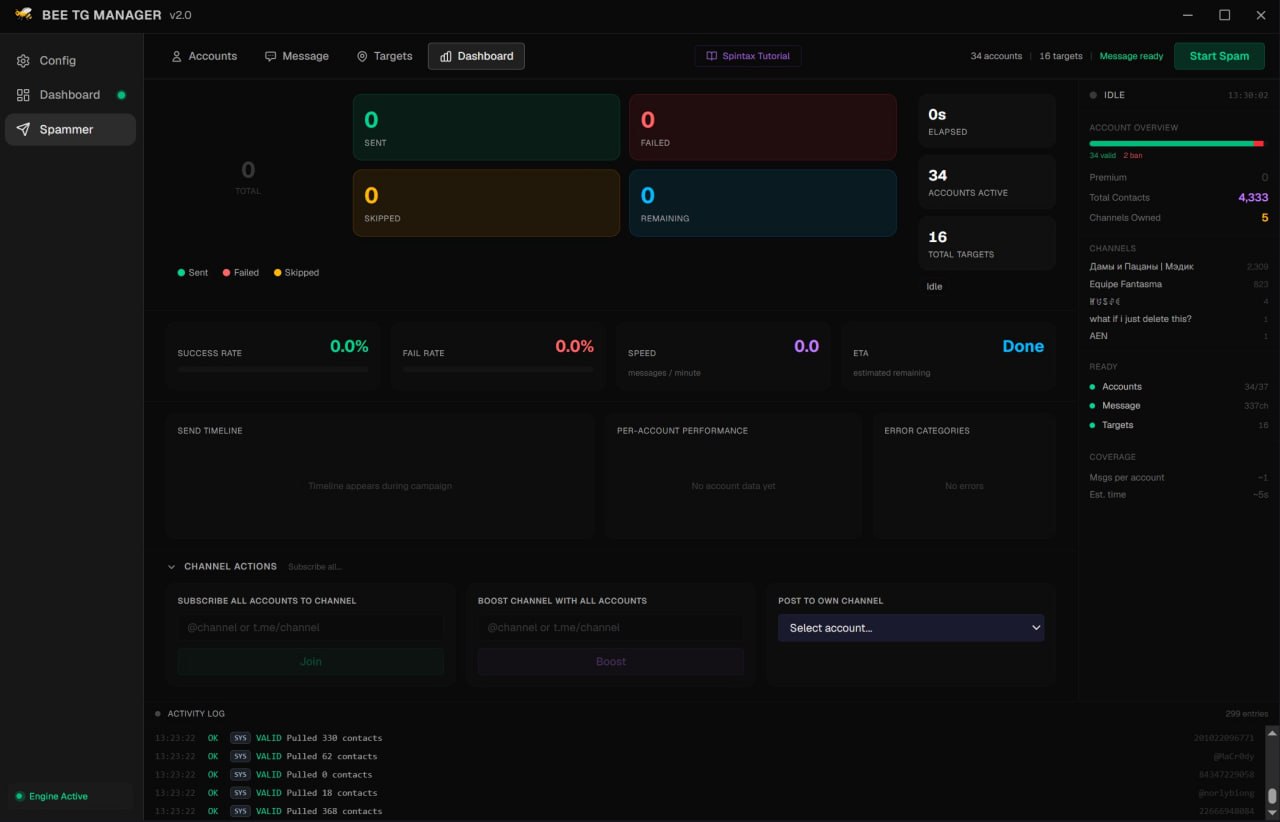The image size is (1280, 822).
Task: Click the Accounts Active card
Action: point(987,183)
